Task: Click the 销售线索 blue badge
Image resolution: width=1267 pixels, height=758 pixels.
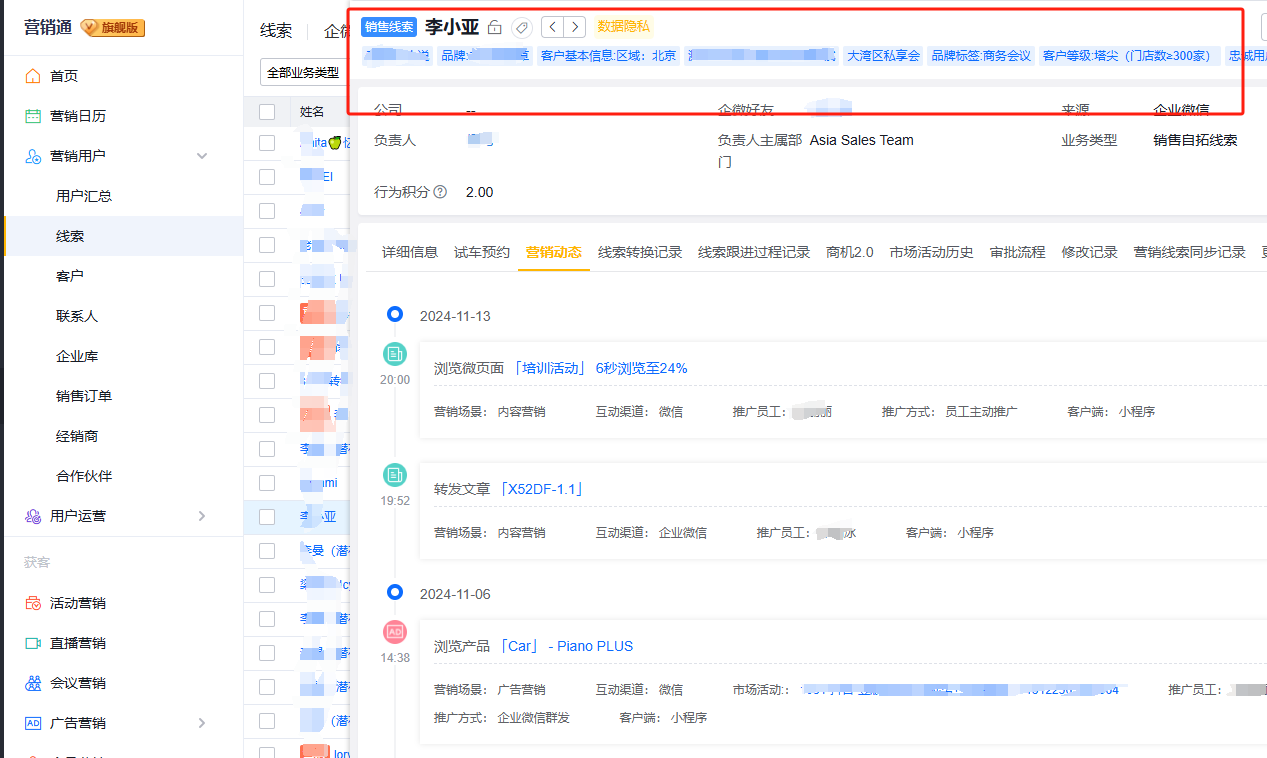Action: [x=389, y=27]
